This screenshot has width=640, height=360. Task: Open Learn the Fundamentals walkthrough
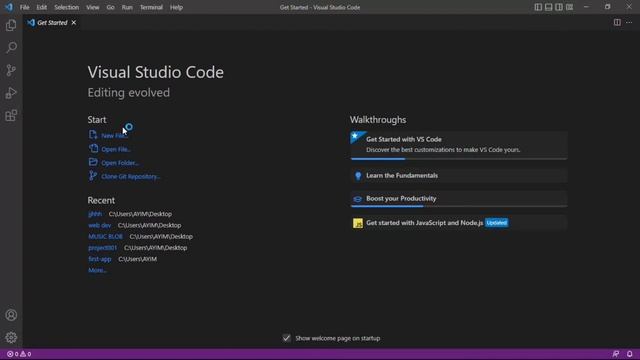459,176
